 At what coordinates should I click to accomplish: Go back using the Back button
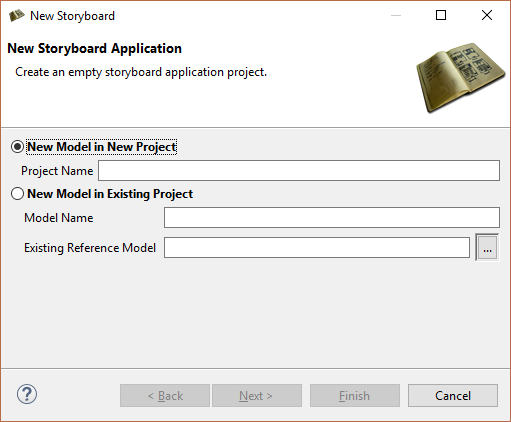coord(165,396)
